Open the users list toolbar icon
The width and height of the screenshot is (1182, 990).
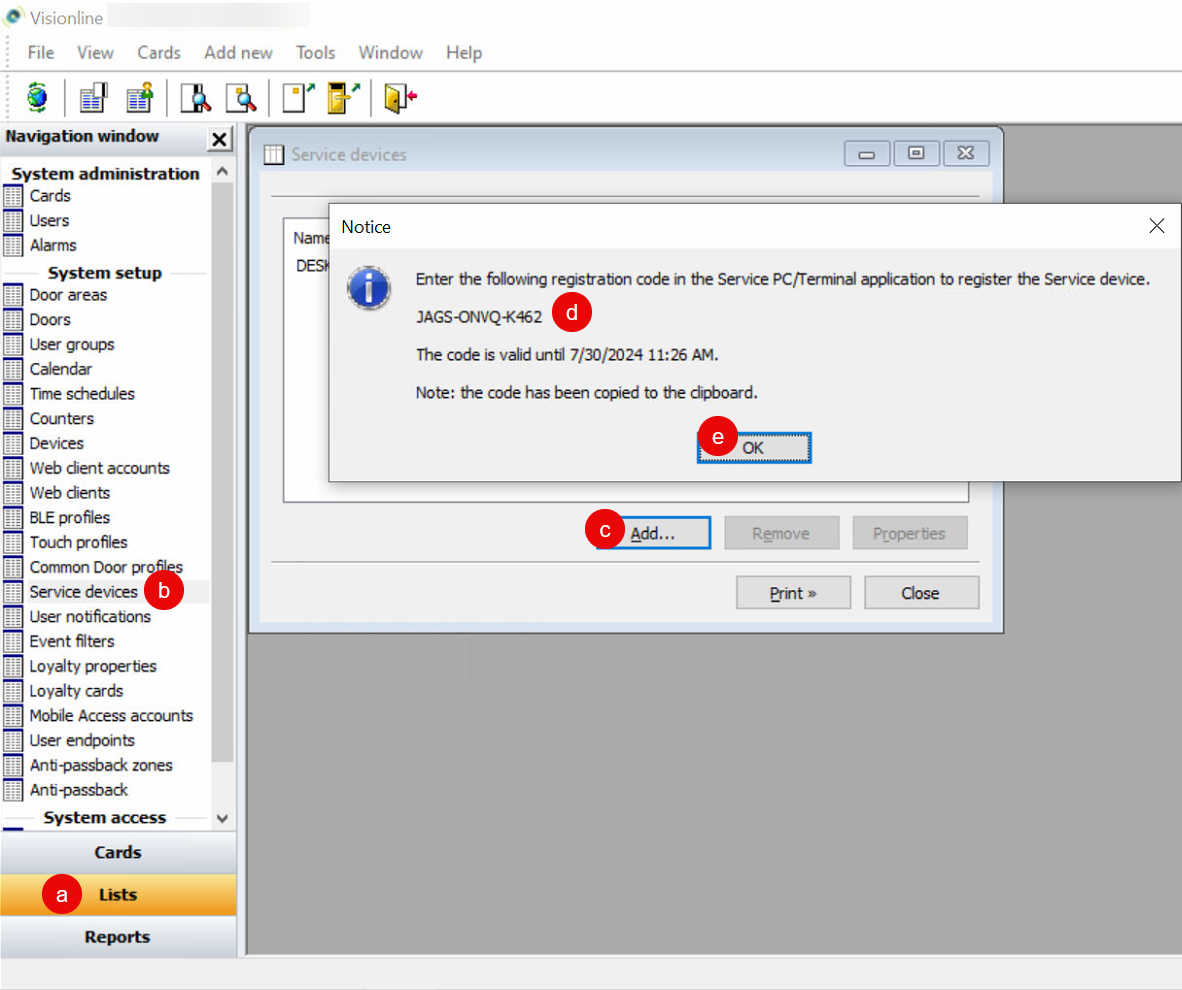[139, 98]
